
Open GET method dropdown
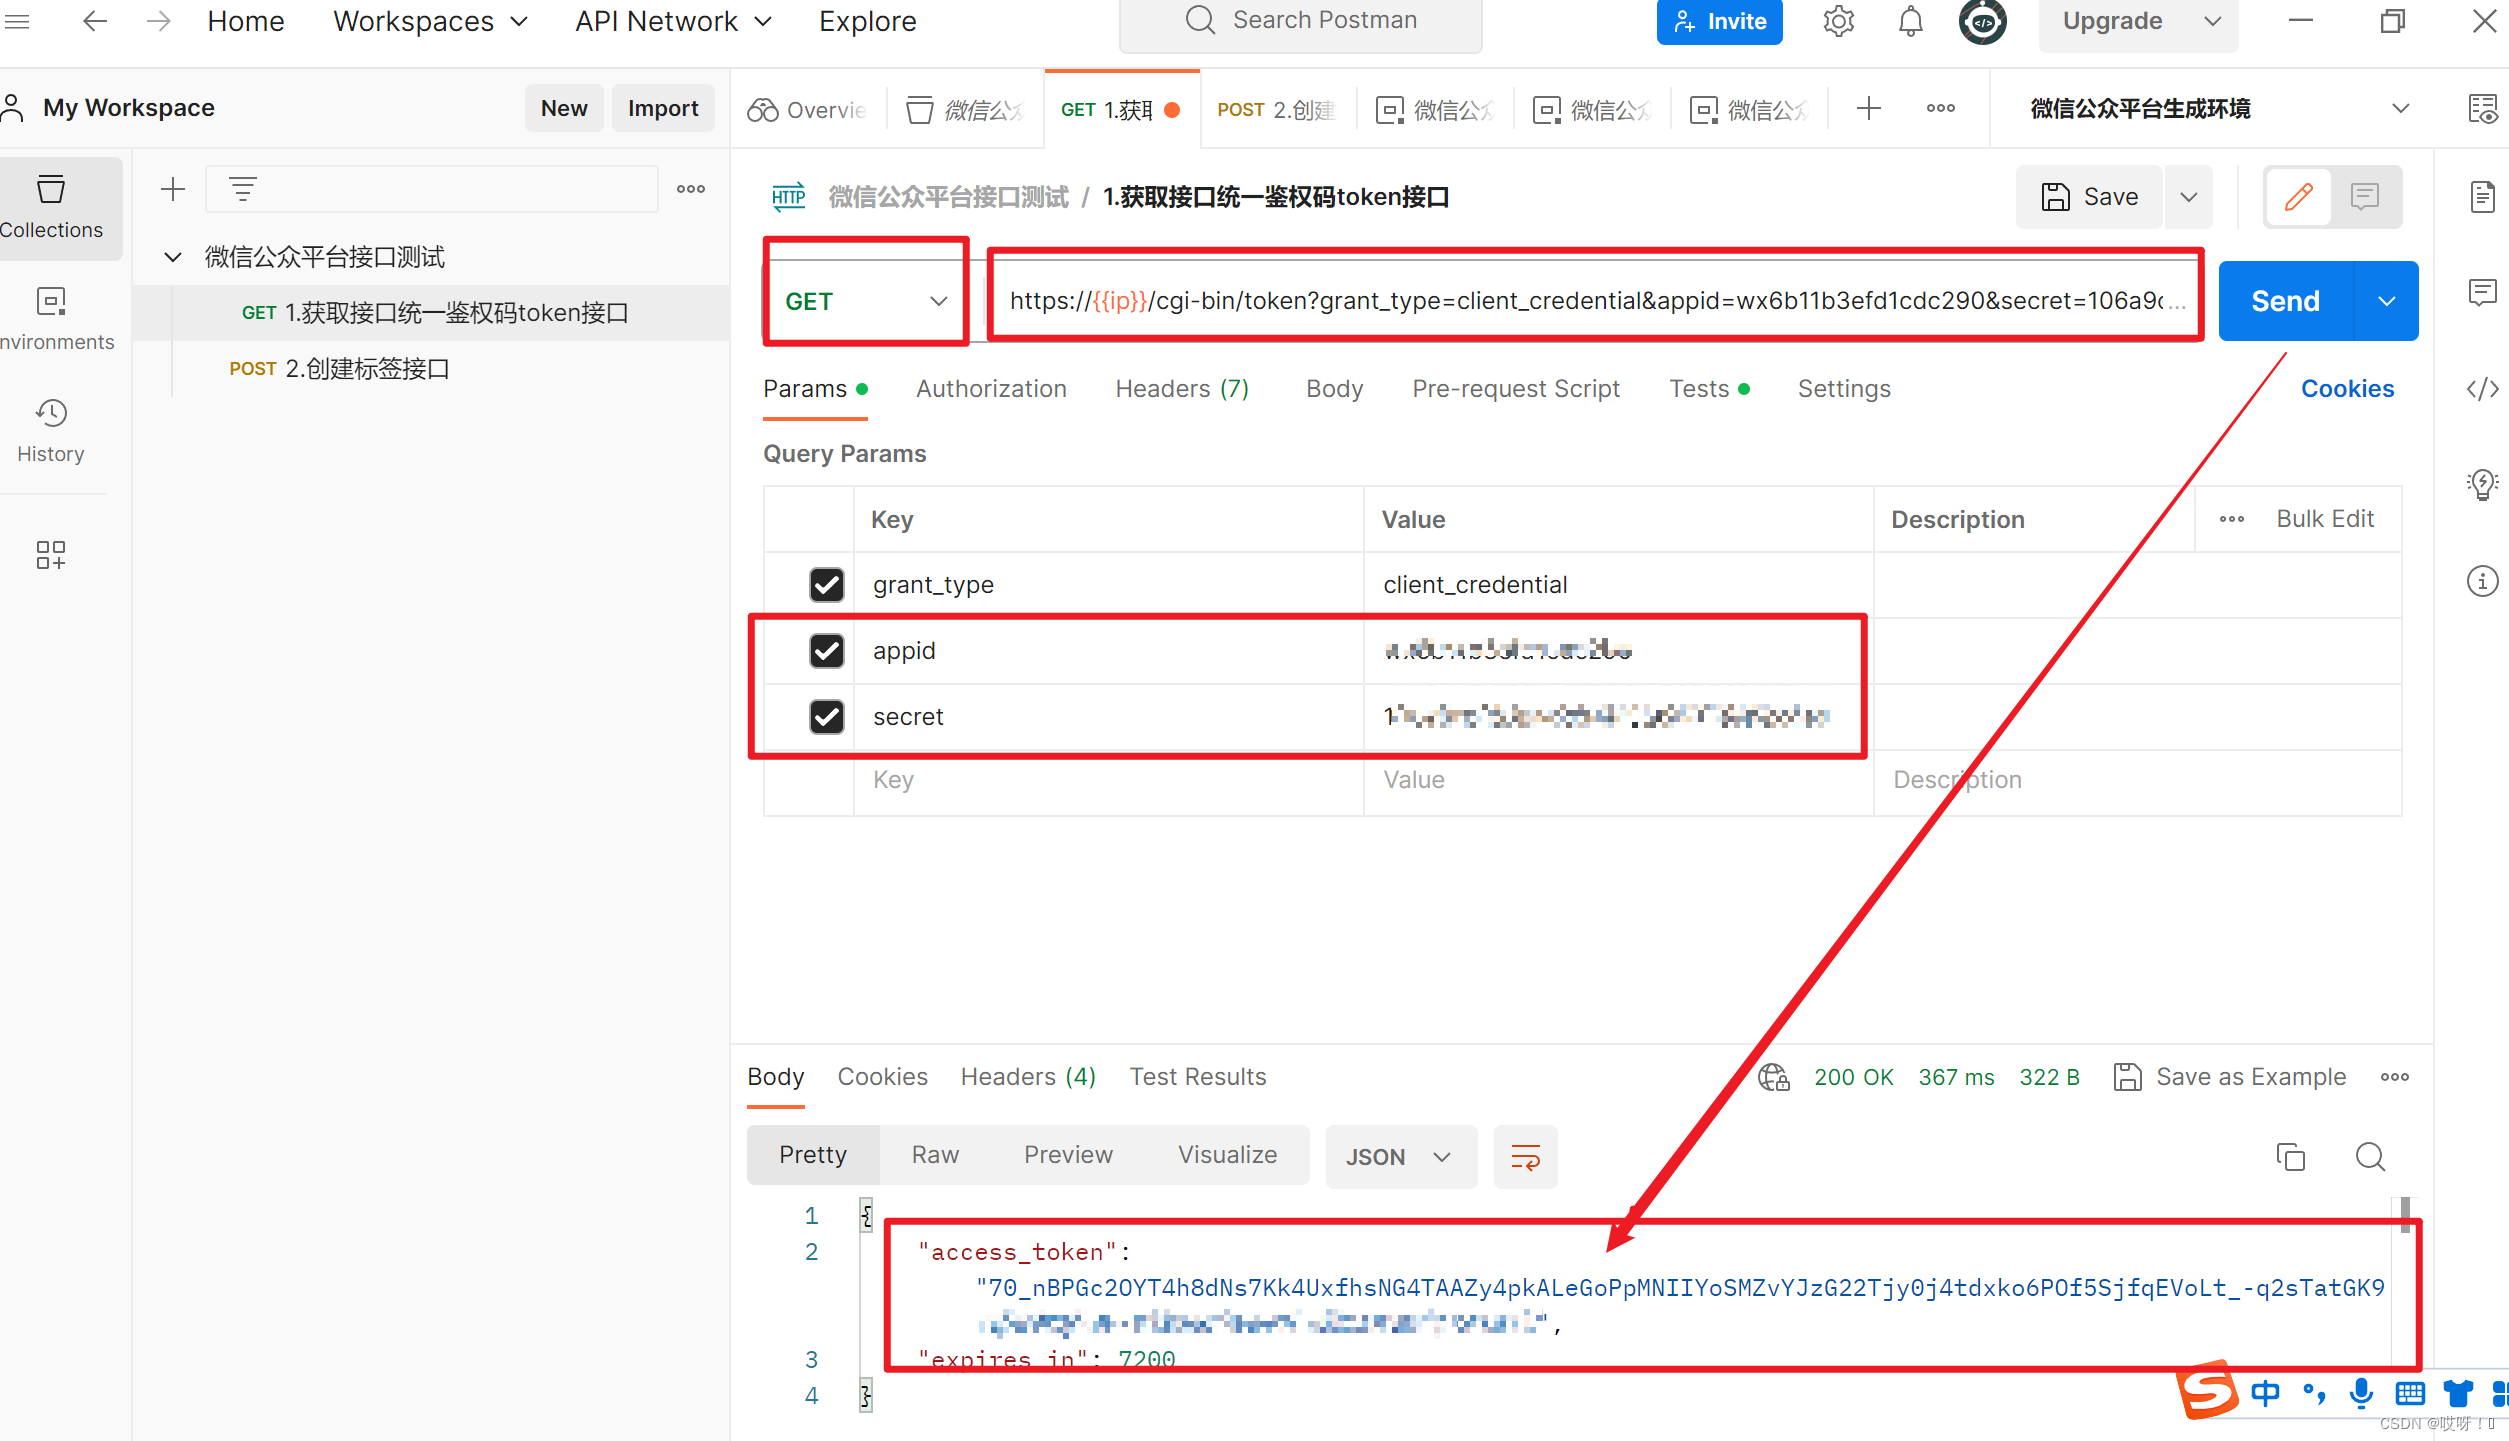point(865,301)
